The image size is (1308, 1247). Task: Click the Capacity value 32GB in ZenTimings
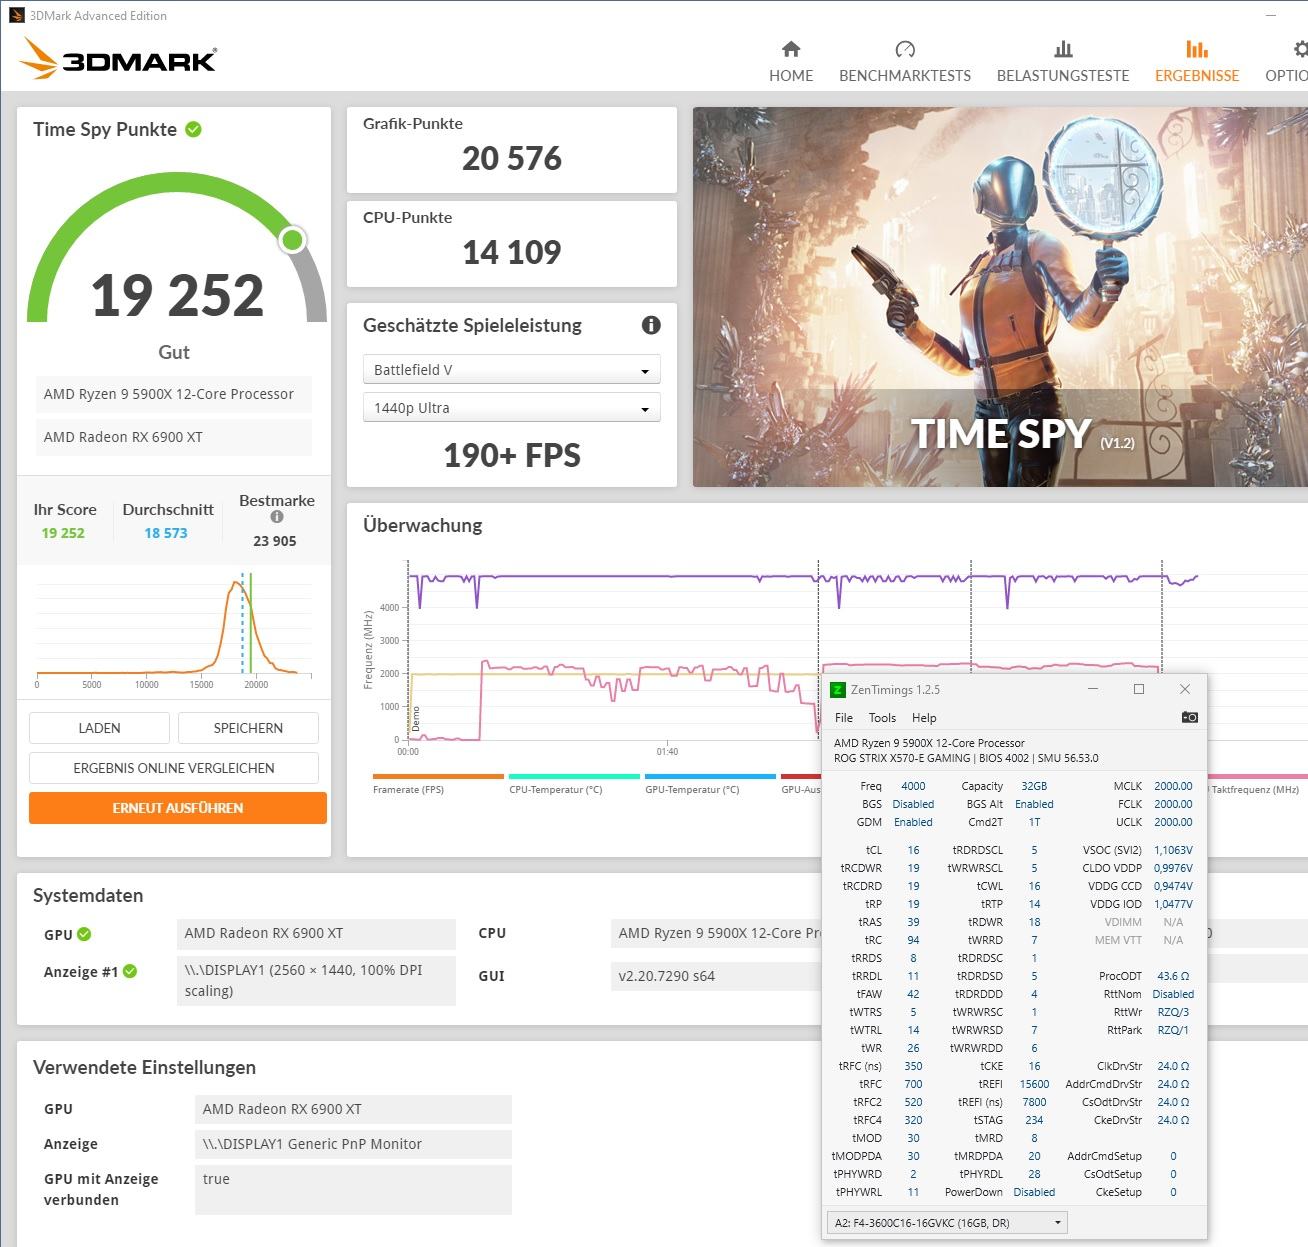[1034, 786]
